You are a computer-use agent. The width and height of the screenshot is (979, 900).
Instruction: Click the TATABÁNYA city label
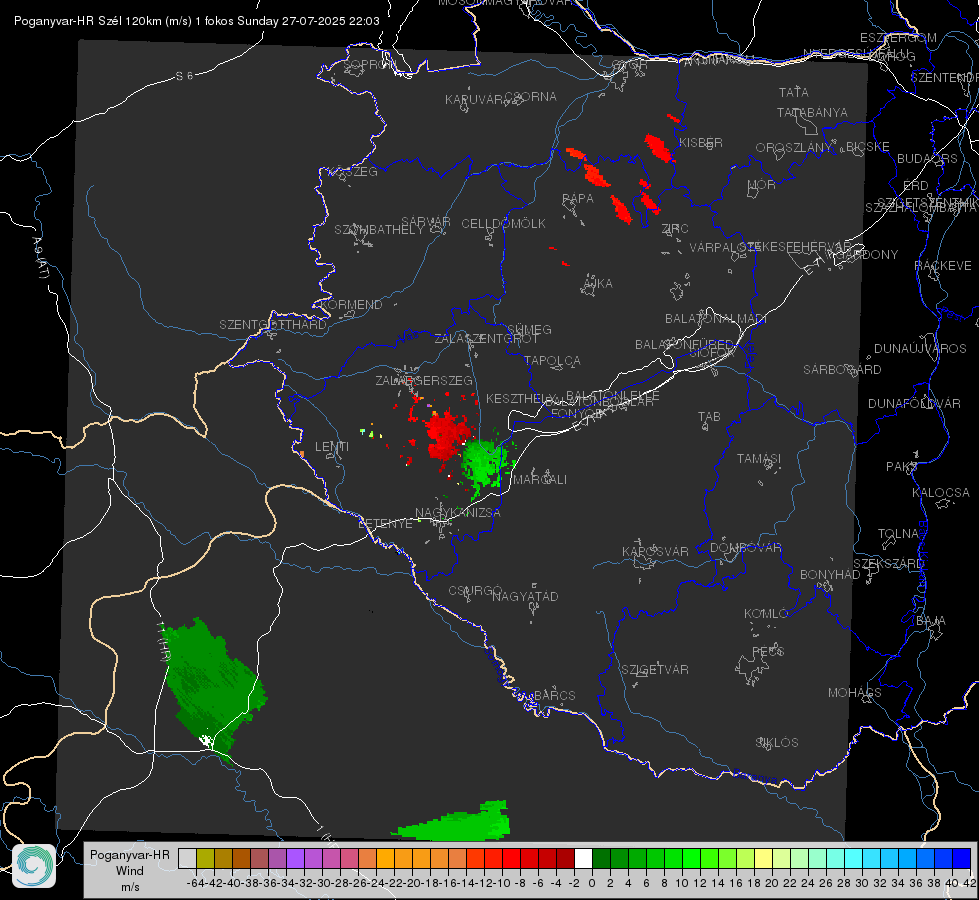click(812, 112)
